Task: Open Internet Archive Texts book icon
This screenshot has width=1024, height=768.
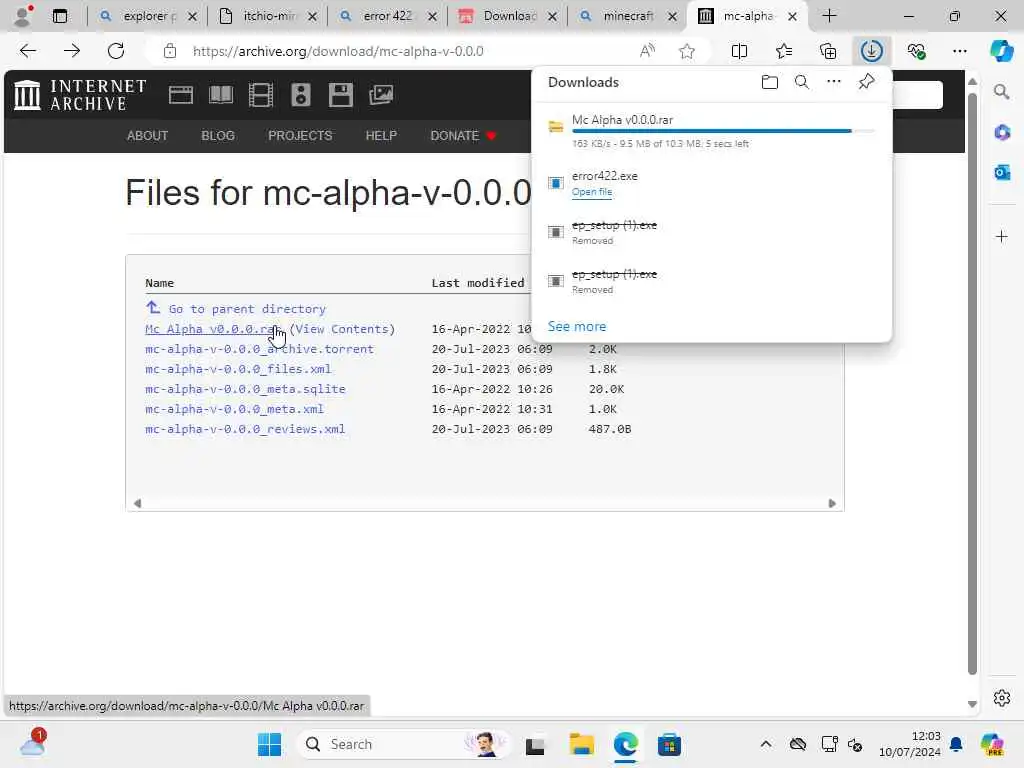Action: point(221,95)
